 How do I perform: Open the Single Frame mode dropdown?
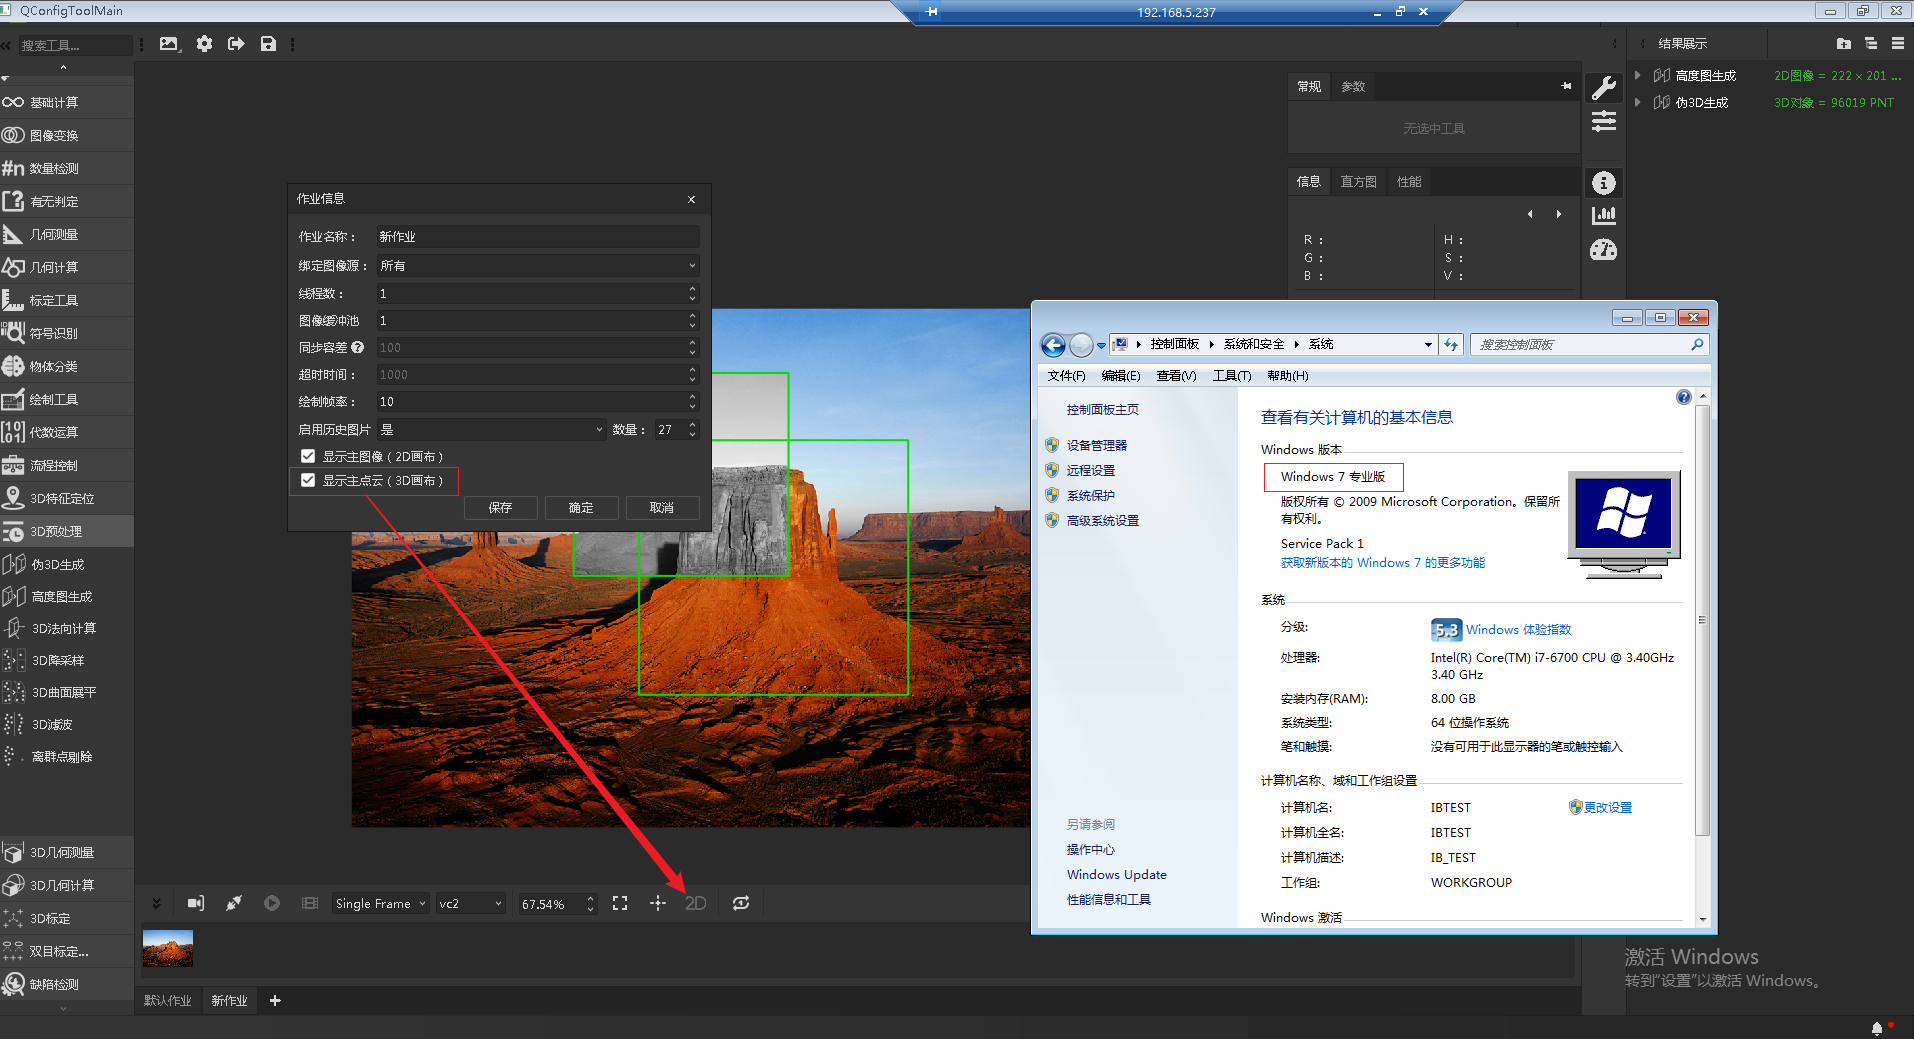pyautogui.click(x=380, y=903)
